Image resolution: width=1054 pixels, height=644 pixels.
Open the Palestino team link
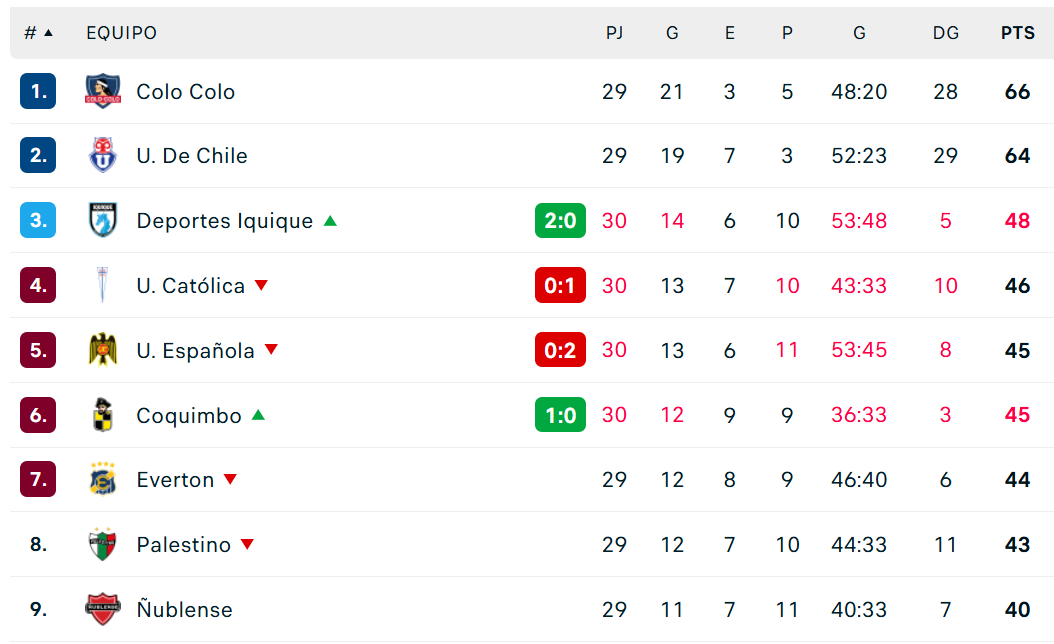point(184,545)
